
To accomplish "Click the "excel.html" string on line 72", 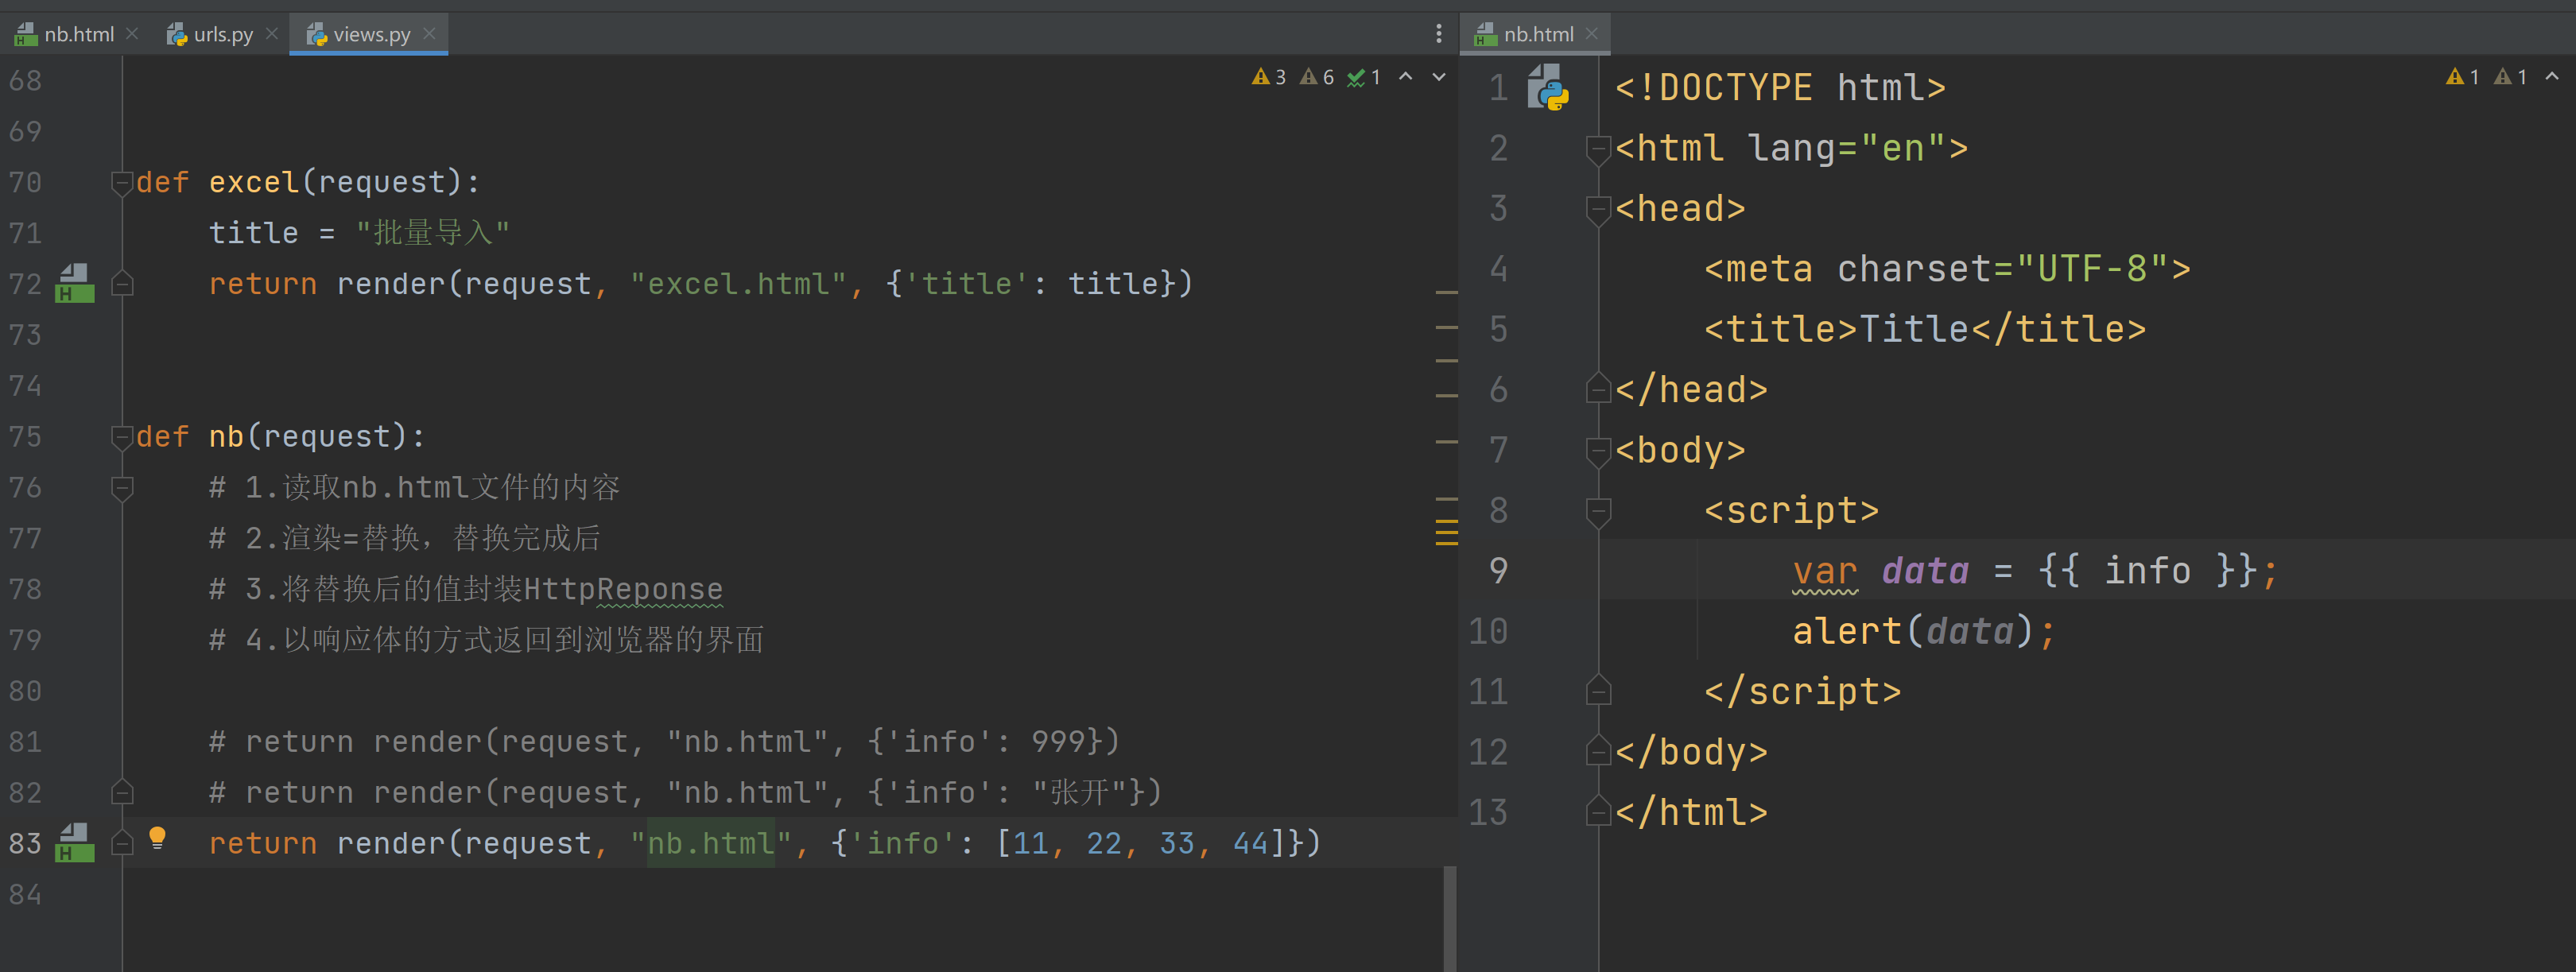I will point(738,284).
